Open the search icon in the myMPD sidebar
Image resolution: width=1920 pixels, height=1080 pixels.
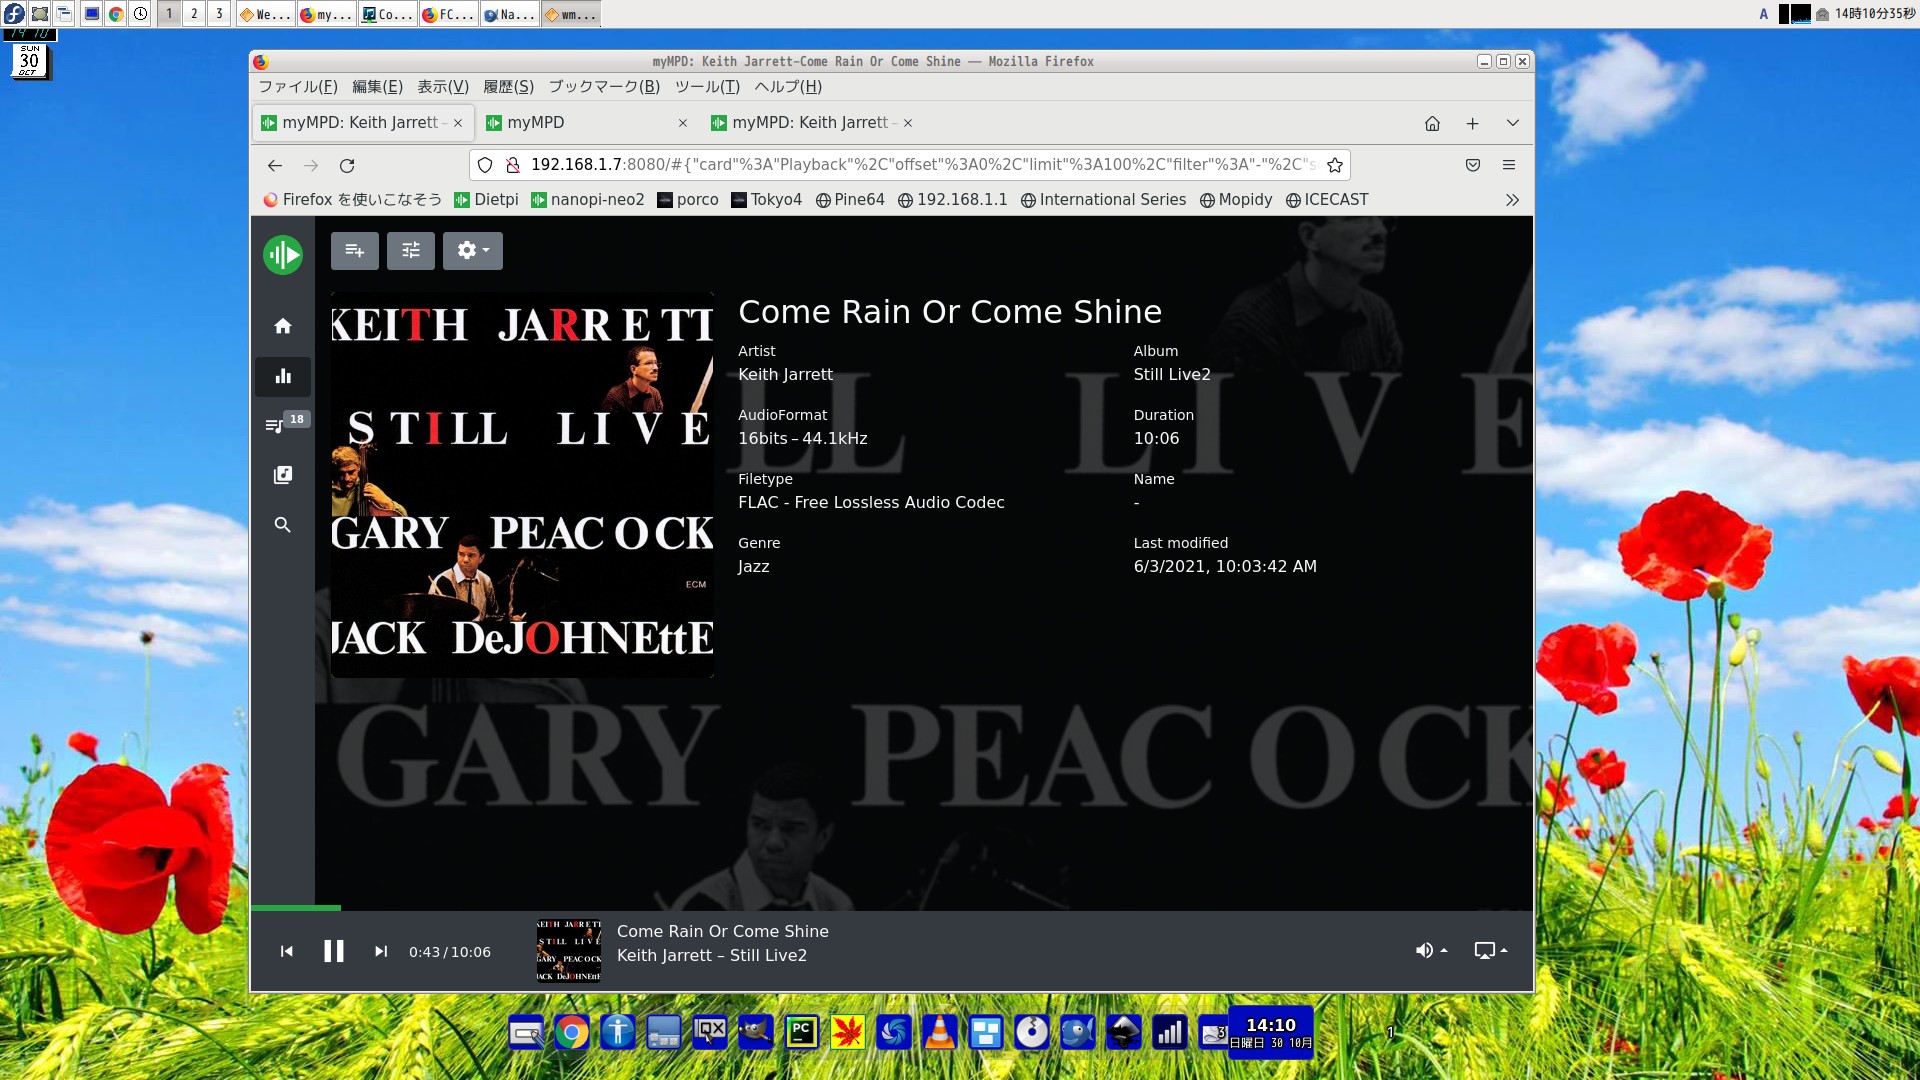point(283,525)
